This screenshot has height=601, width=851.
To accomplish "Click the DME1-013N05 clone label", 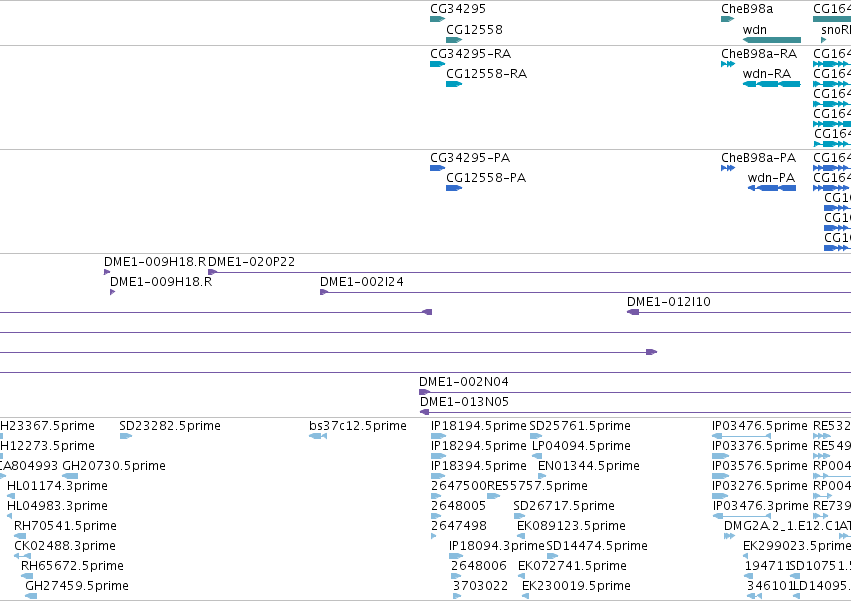I will click(464, 402).
